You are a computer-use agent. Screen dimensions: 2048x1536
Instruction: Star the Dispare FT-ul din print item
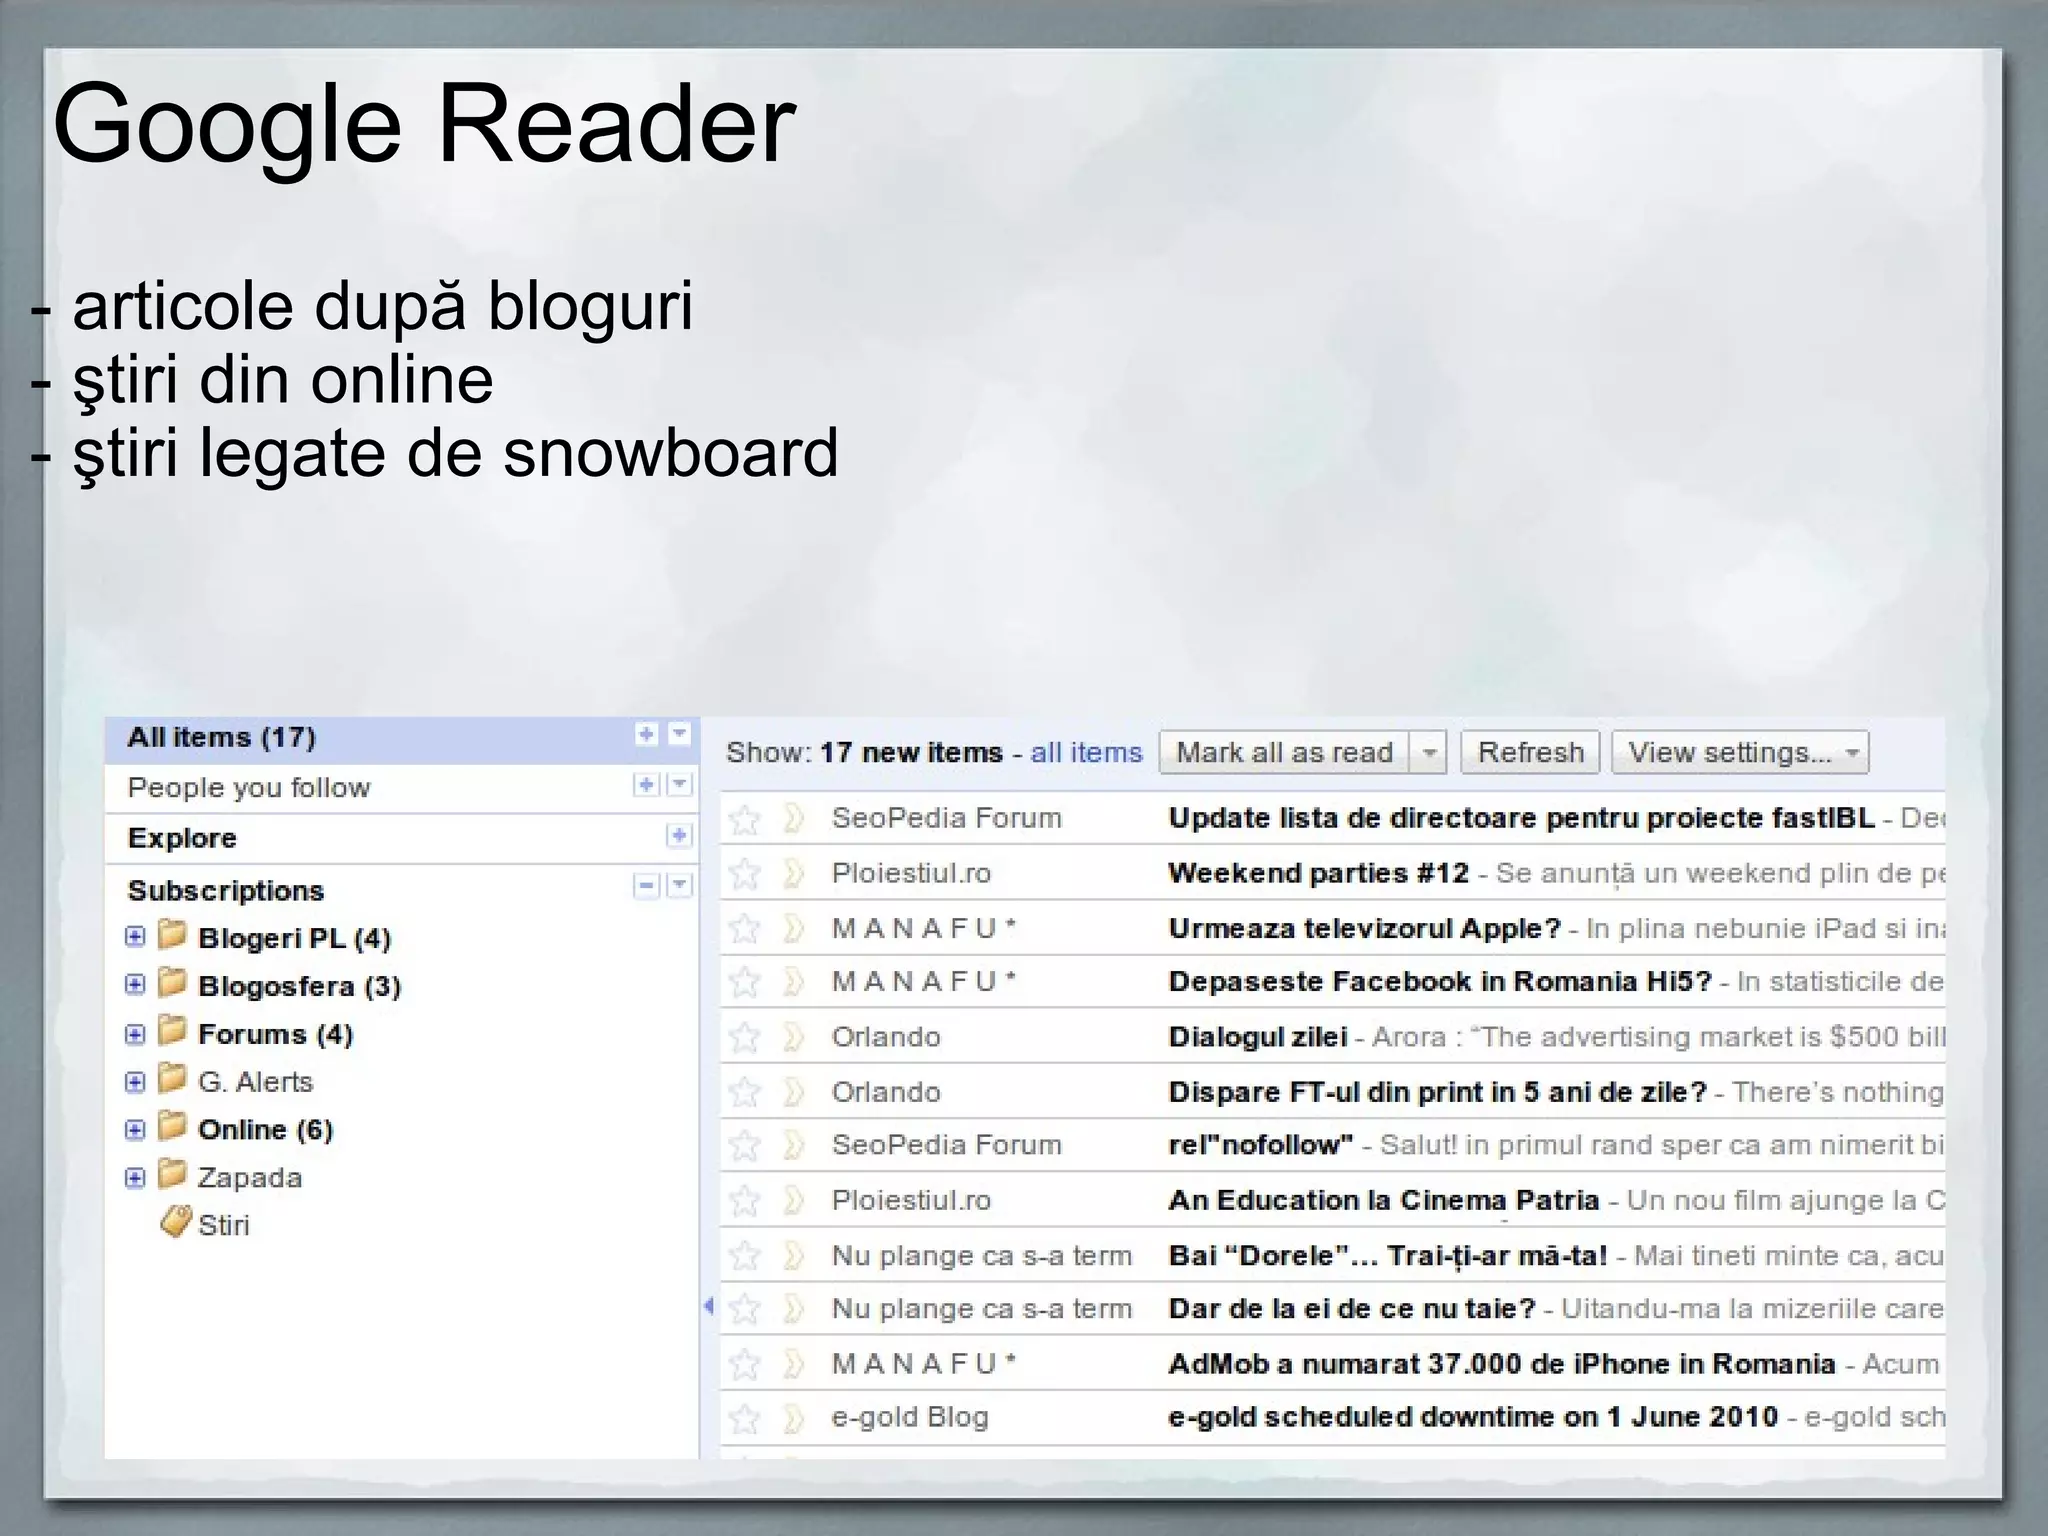click(x=744, y=1092)
